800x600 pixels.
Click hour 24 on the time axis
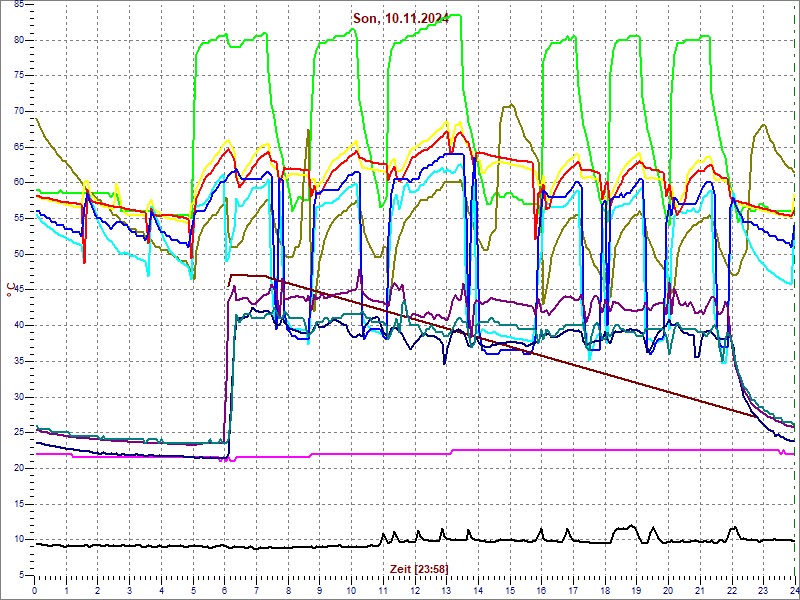[794, 589]
